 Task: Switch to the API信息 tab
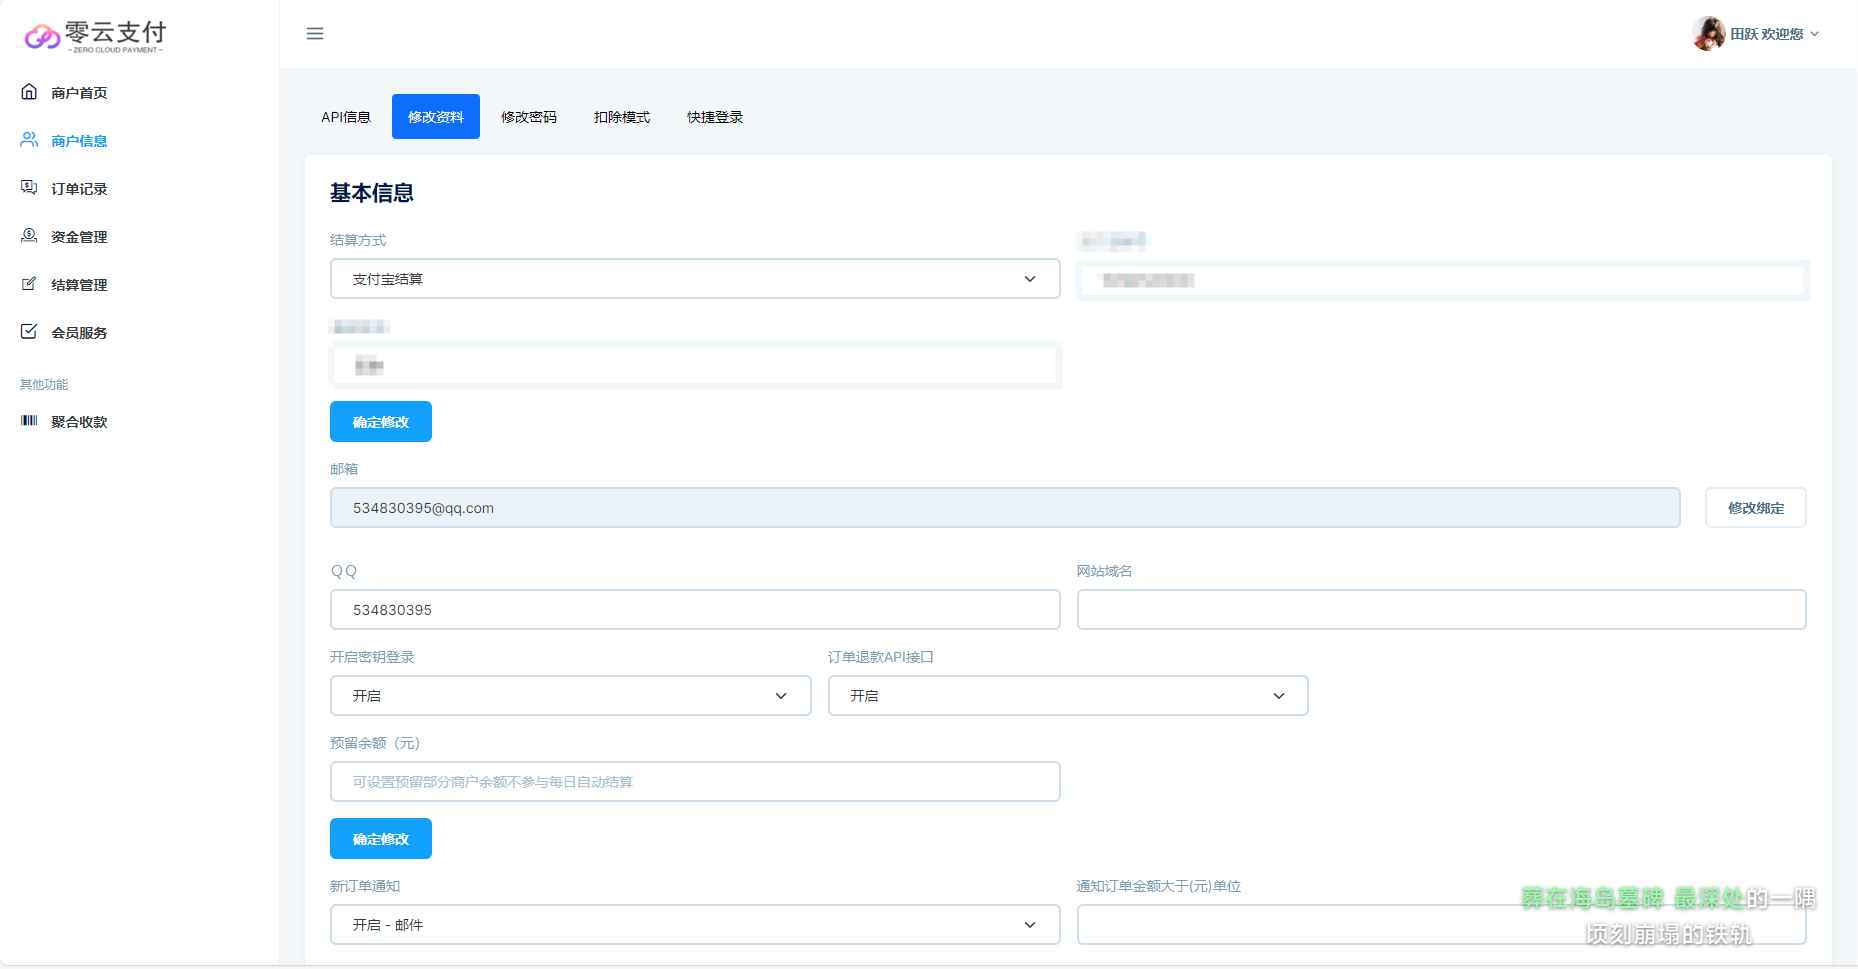tap(346, 117)
